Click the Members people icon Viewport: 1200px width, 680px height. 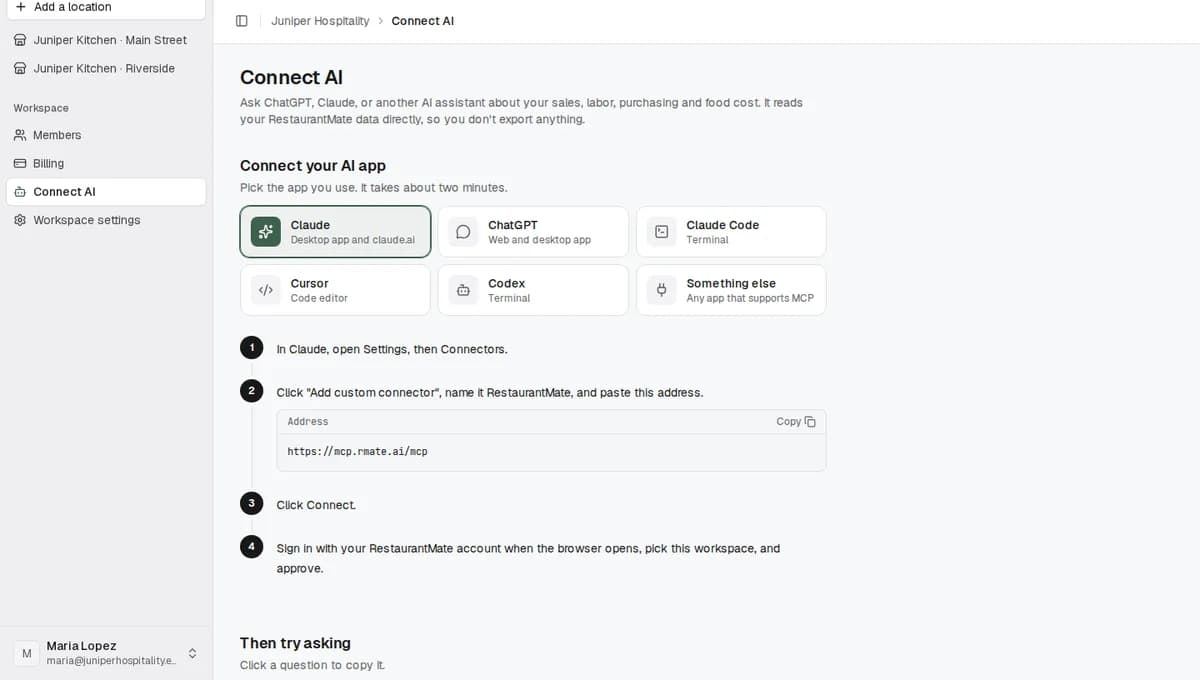pos(20,135)
